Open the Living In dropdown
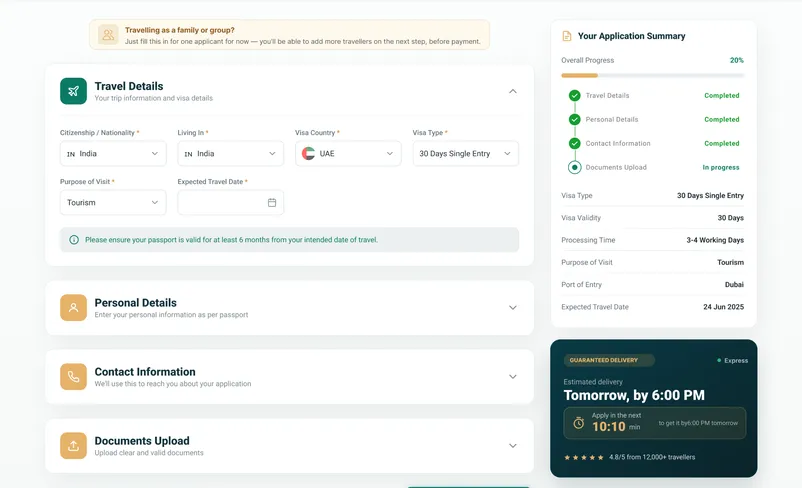 [231, 153]
